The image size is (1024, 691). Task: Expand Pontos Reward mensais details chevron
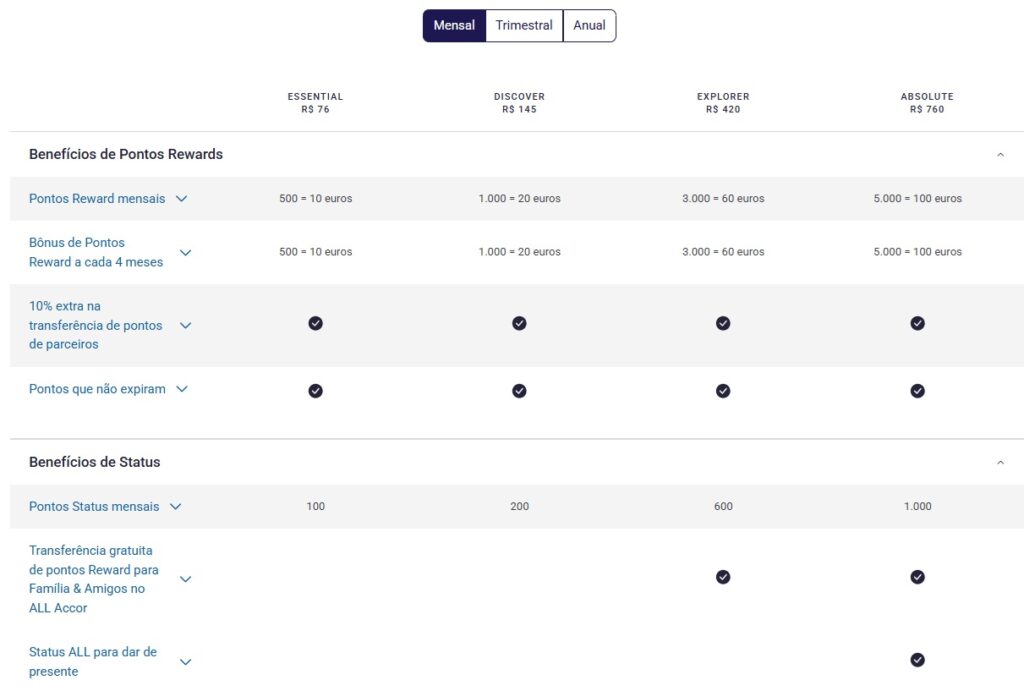click(182, 199)
